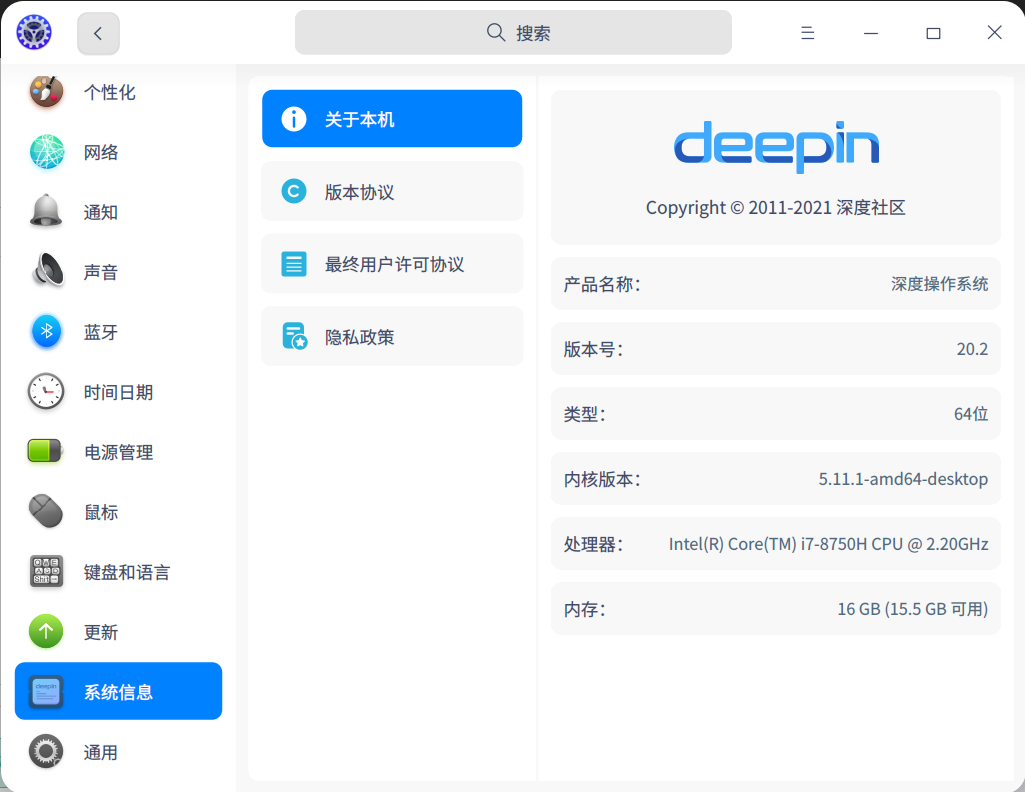Click the Personalization palette icon
This screenshot has height=792, width=1025.
pyautogui.click(x=46, y=92)
